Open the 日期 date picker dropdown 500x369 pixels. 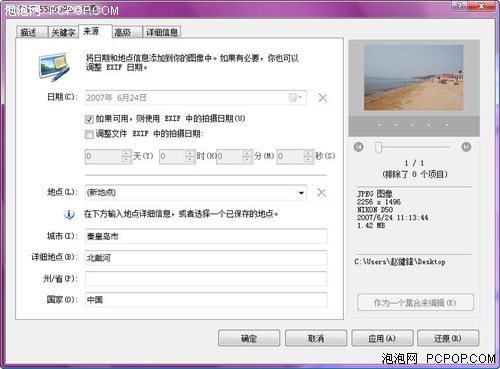(x=296, y=97)
